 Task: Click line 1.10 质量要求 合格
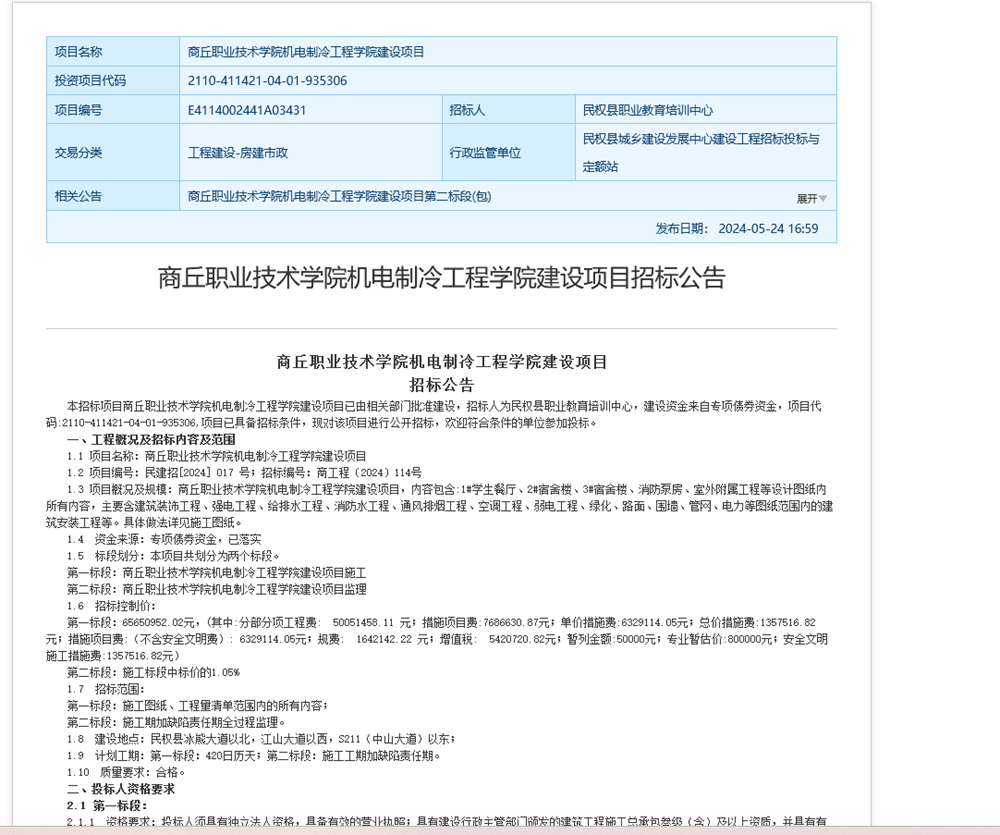tap(126, 772)
